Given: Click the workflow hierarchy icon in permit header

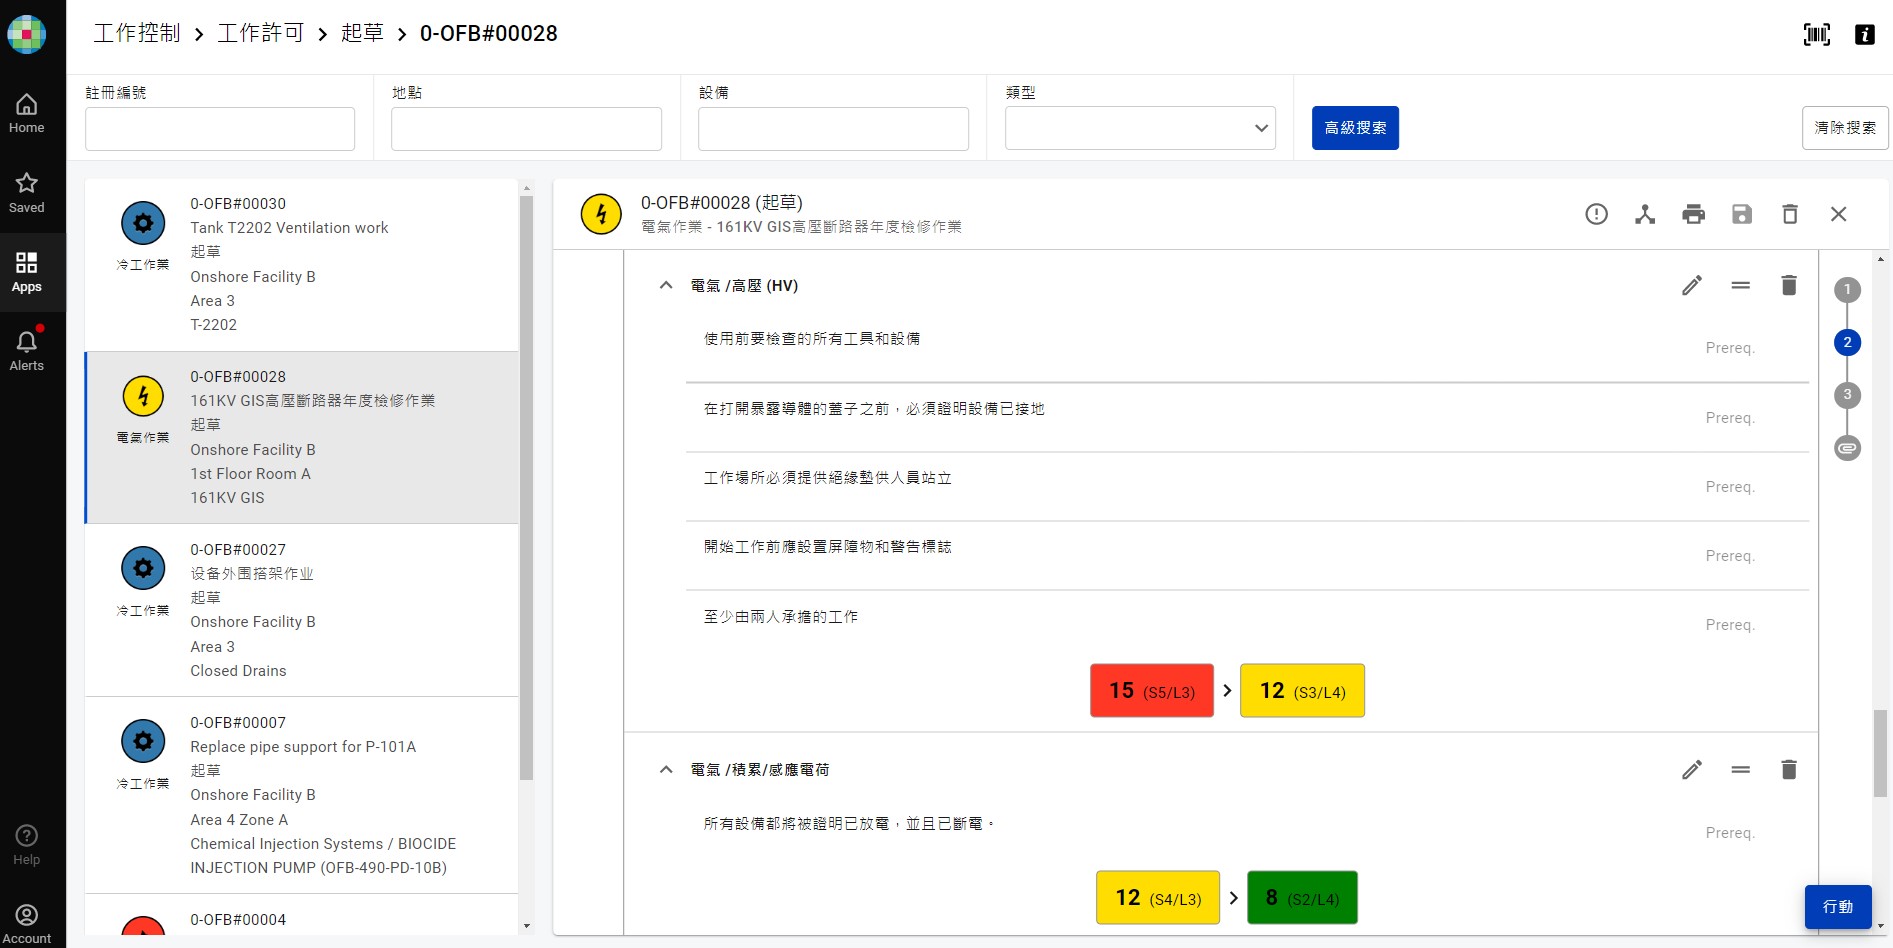Looking at the screenshot, I should [x=1645, y=214].
